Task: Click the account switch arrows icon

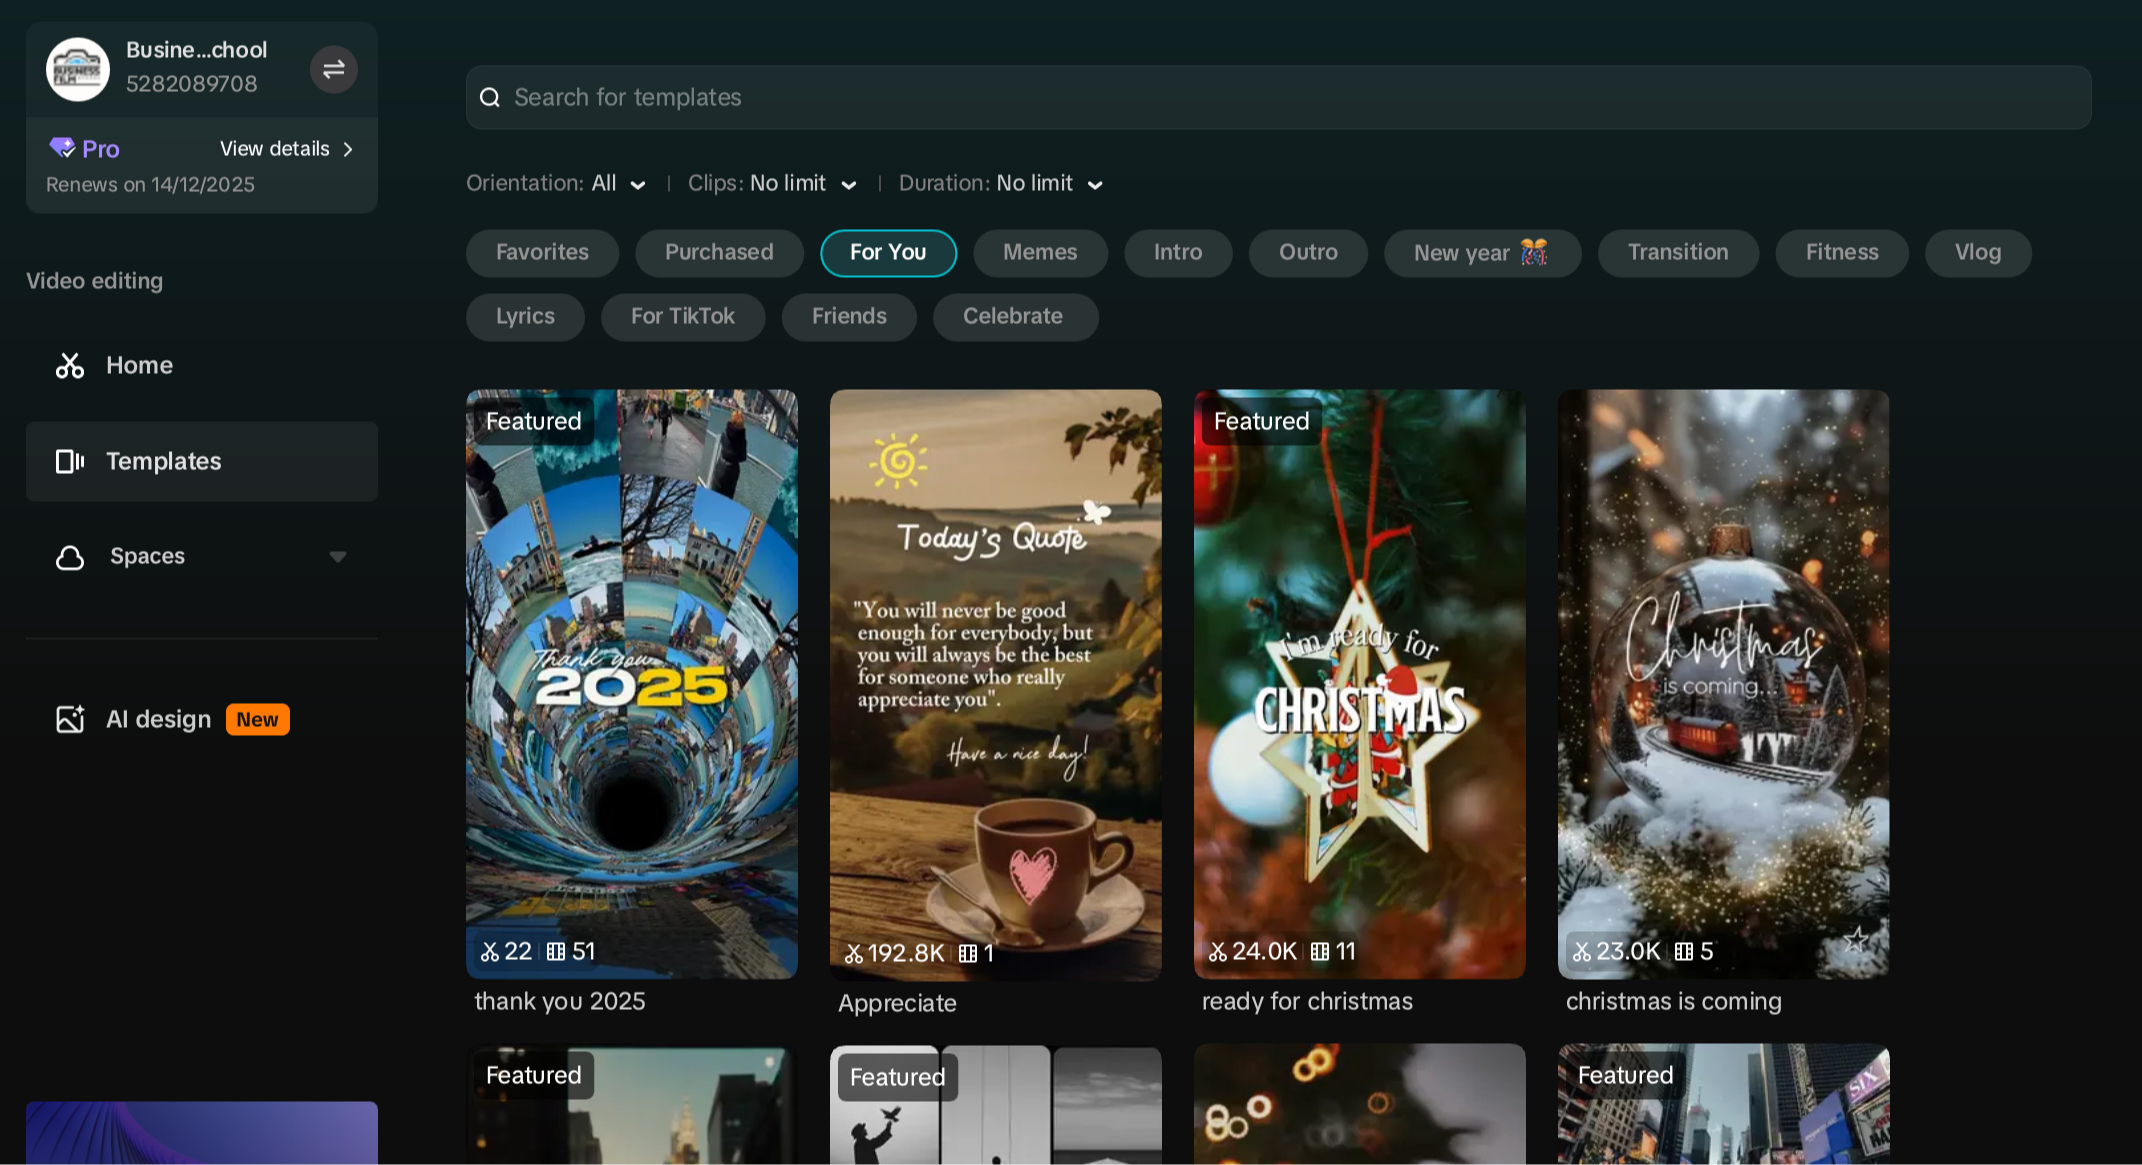Action: [x=333, y=69]
